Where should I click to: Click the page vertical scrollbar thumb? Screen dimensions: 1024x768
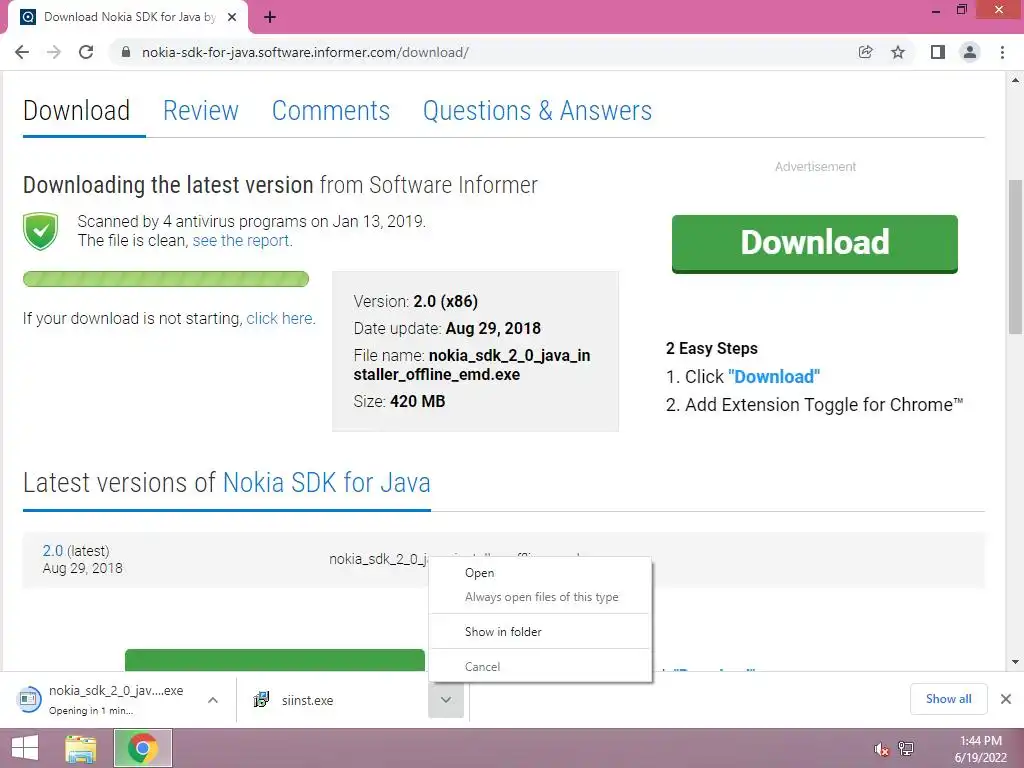[x=1015, y=255]
